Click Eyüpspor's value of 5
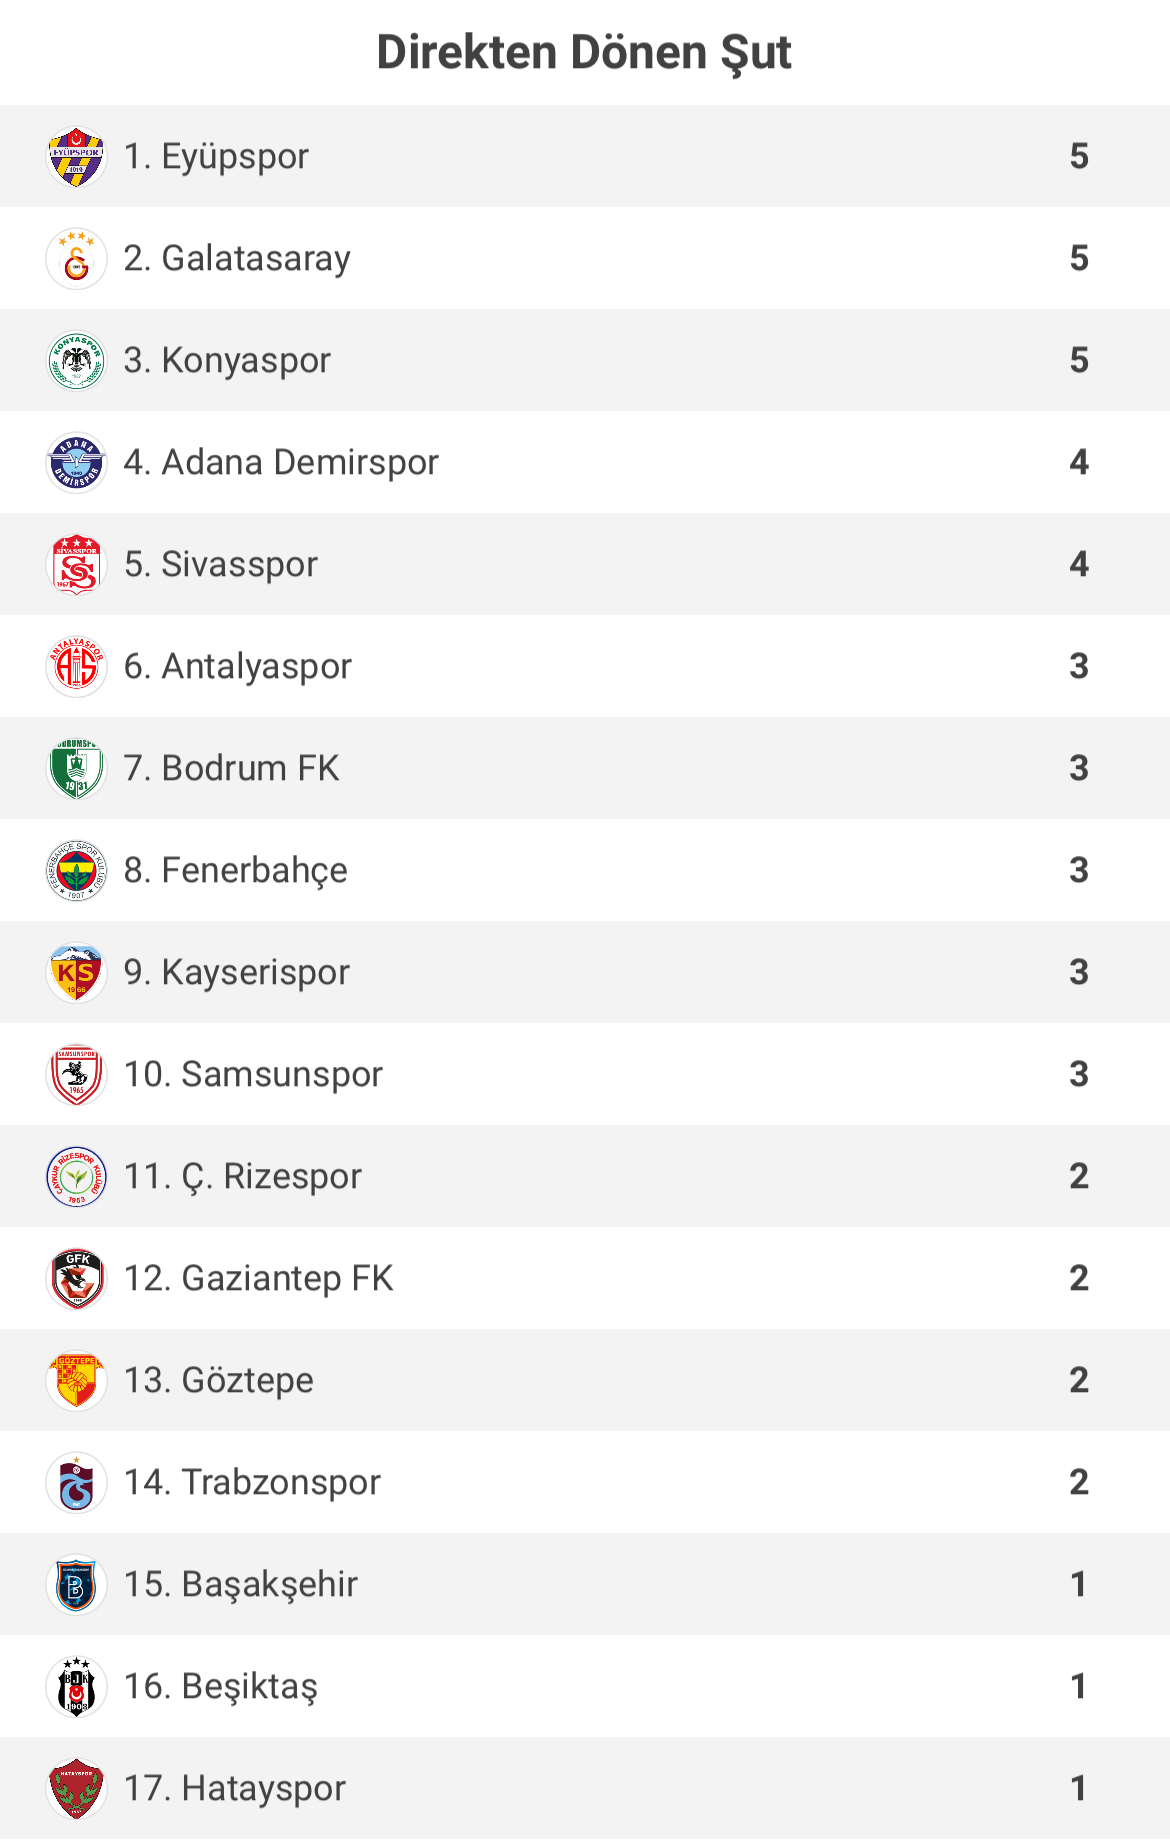 tap(1079, 156)
